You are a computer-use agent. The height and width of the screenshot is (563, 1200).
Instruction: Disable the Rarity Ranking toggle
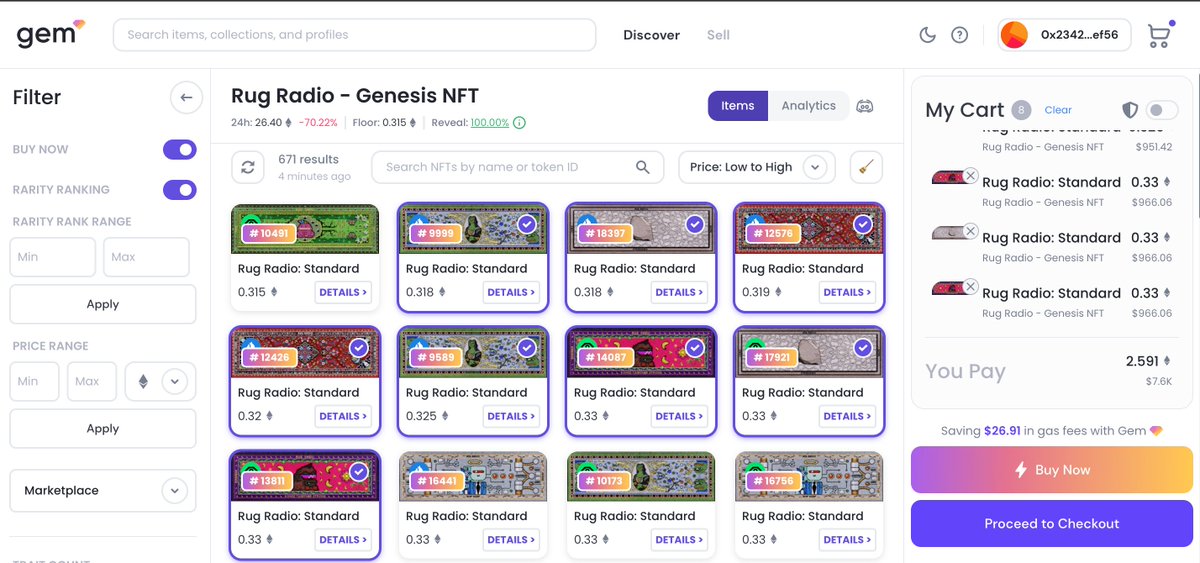(x=180, y=189)
